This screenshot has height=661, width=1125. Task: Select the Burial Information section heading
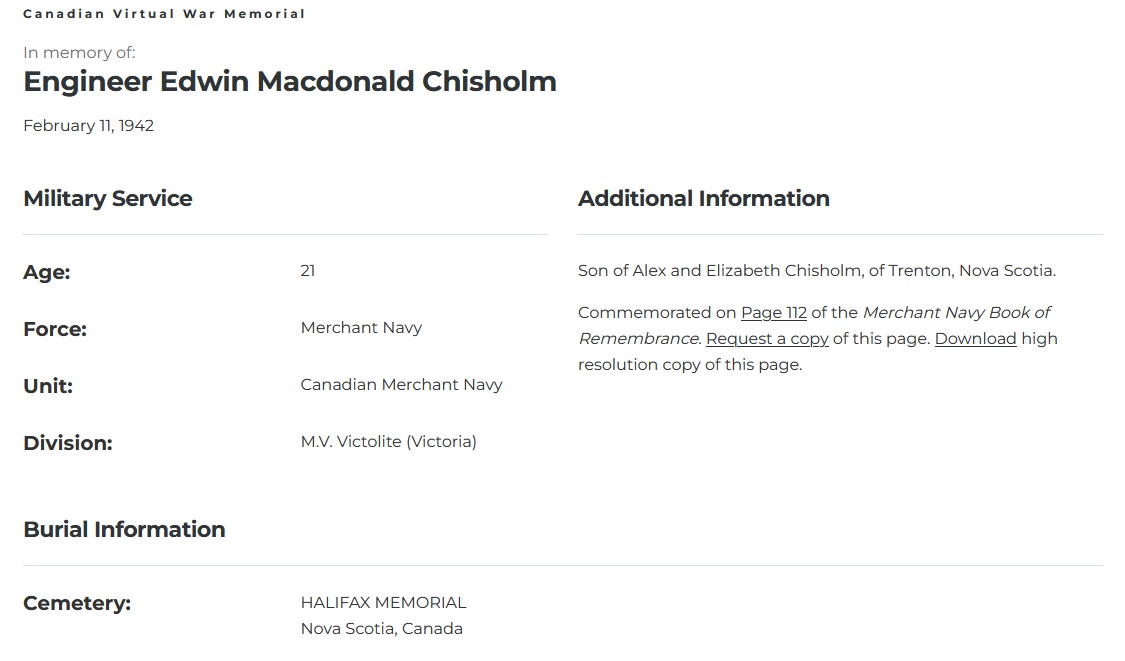coord(124,530)
